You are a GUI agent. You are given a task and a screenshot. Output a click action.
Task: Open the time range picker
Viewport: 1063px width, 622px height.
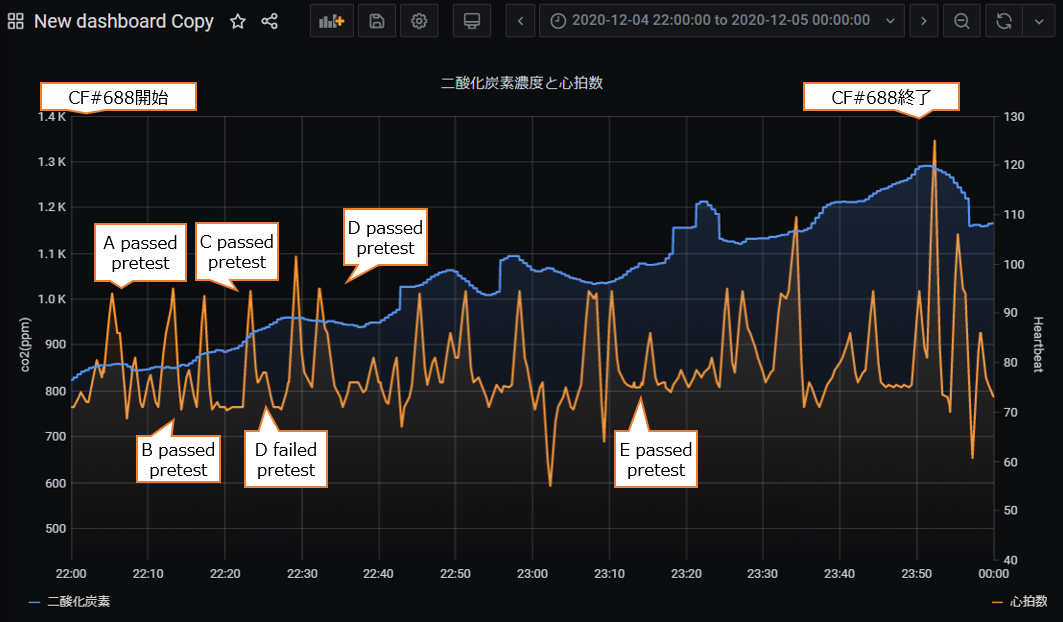722,21
